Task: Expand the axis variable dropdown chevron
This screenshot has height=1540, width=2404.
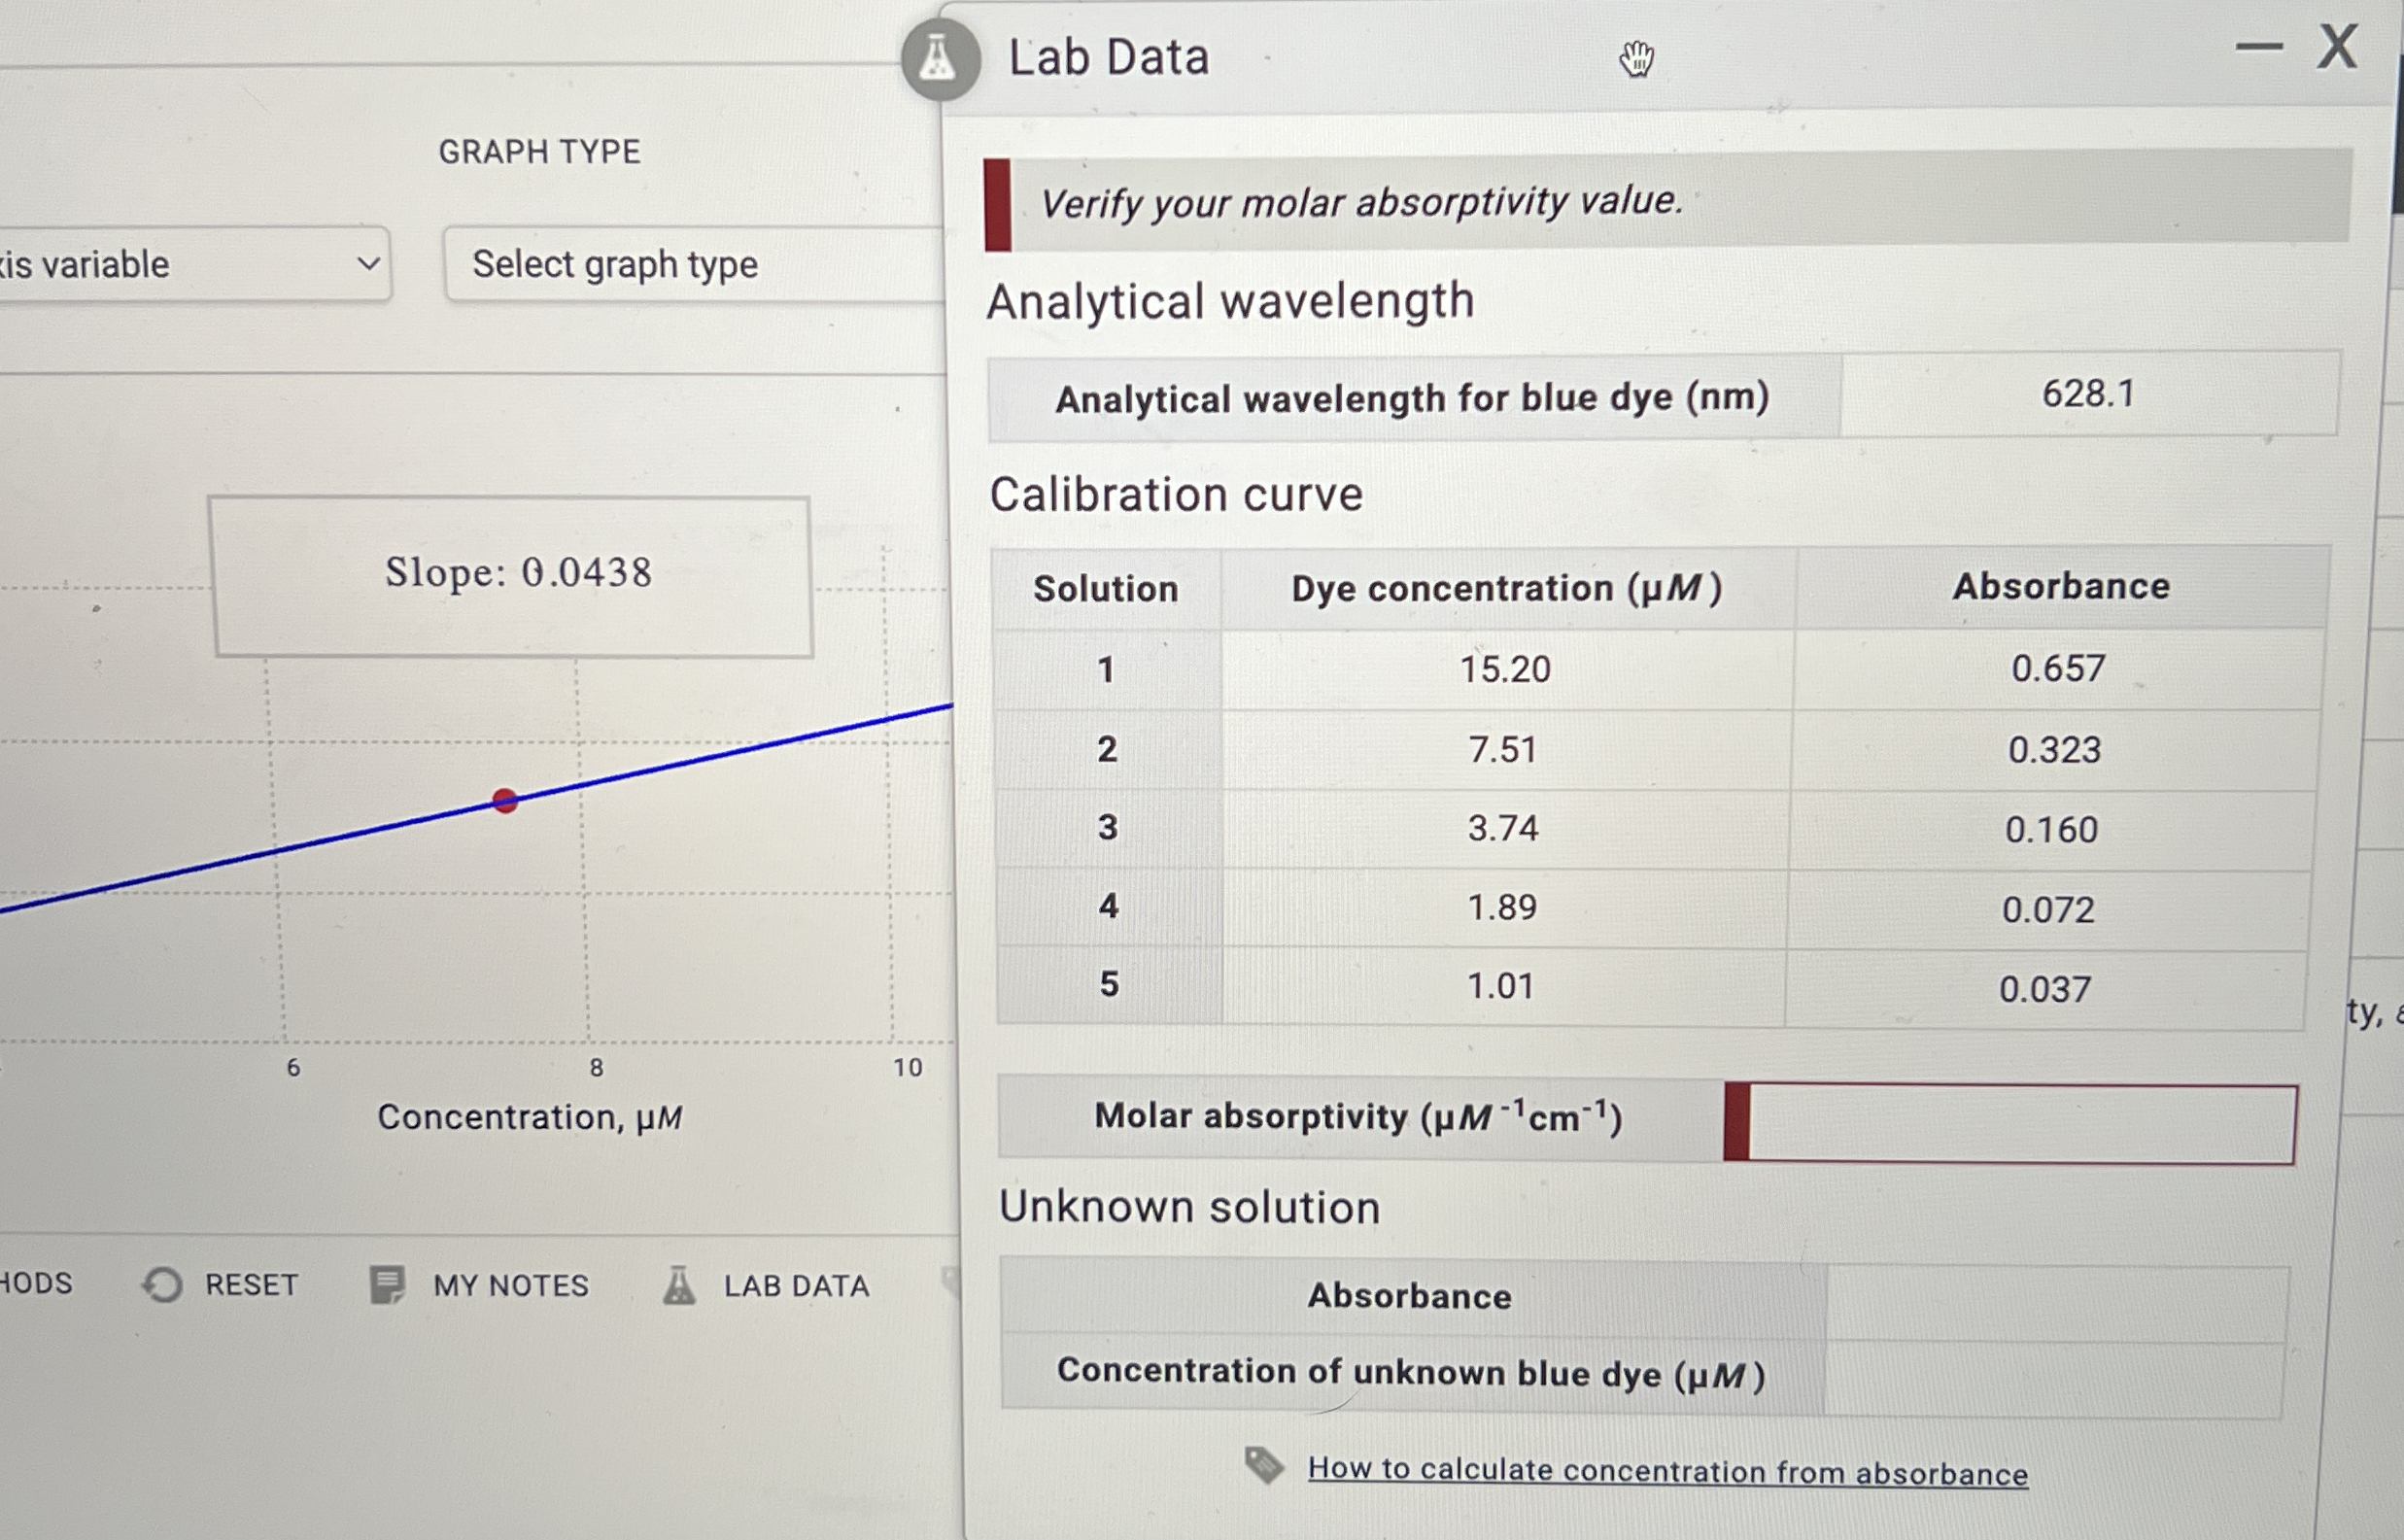Action: [368, 264]
